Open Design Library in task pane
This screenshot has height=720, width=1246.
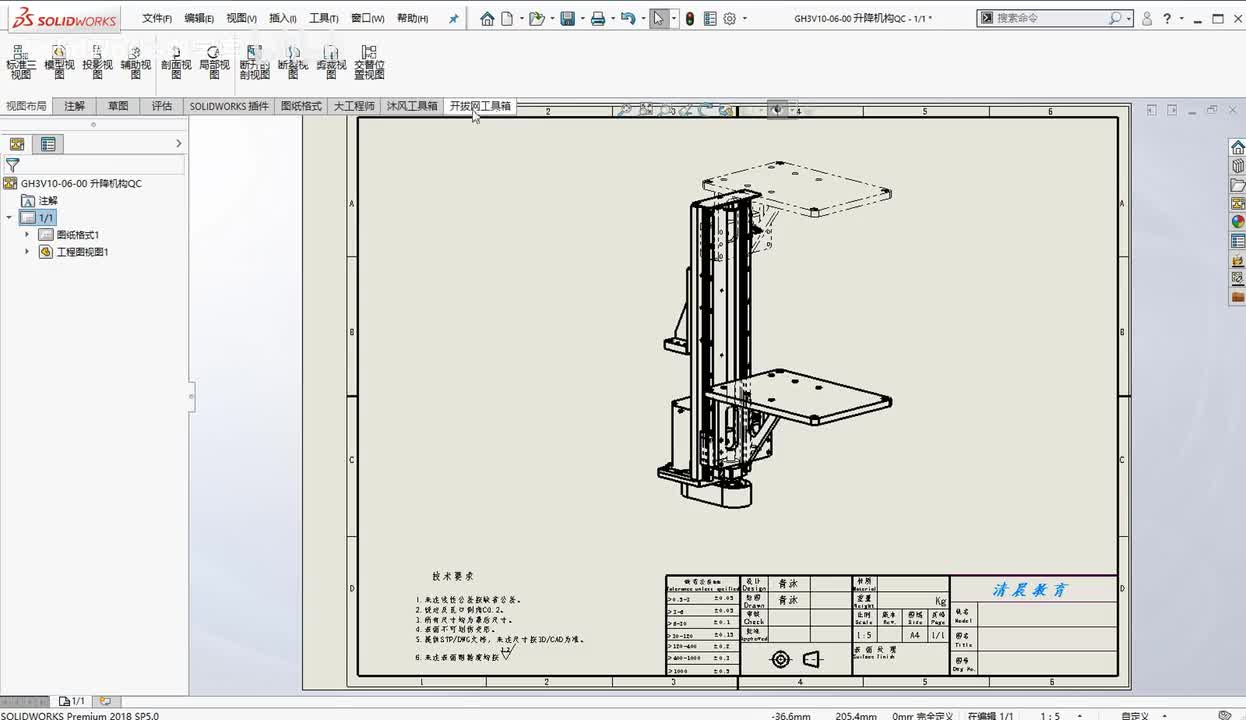(1238, 166)
